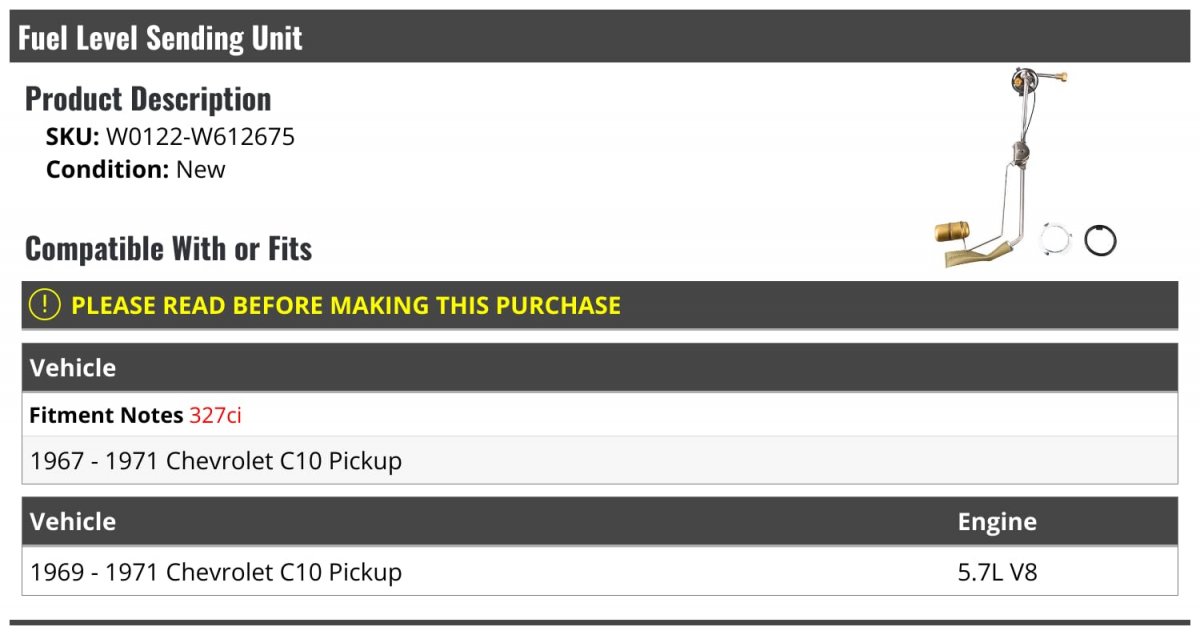Click the silver lock ring image
This screenshot has height=635, width=1200.
pyautogui.click(x=1056, y=241)
